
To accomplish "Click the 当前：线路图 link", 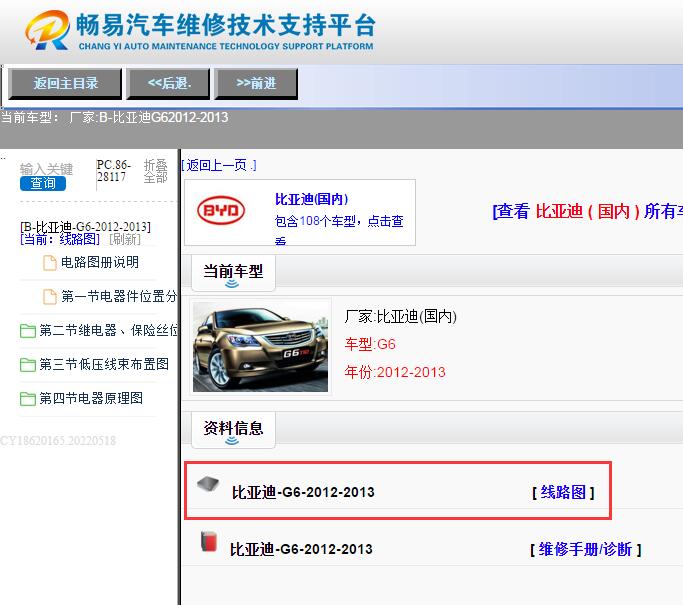I will click(60, 239).
